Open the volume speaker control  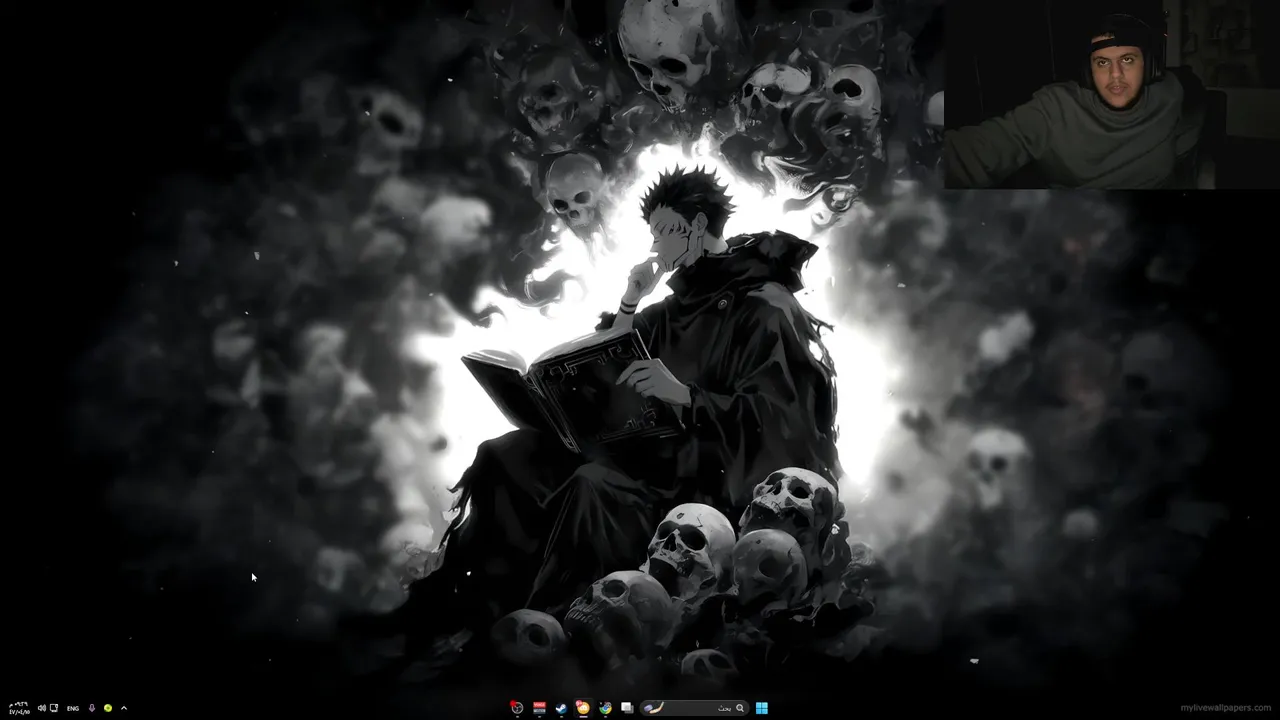tap(41, 708)
